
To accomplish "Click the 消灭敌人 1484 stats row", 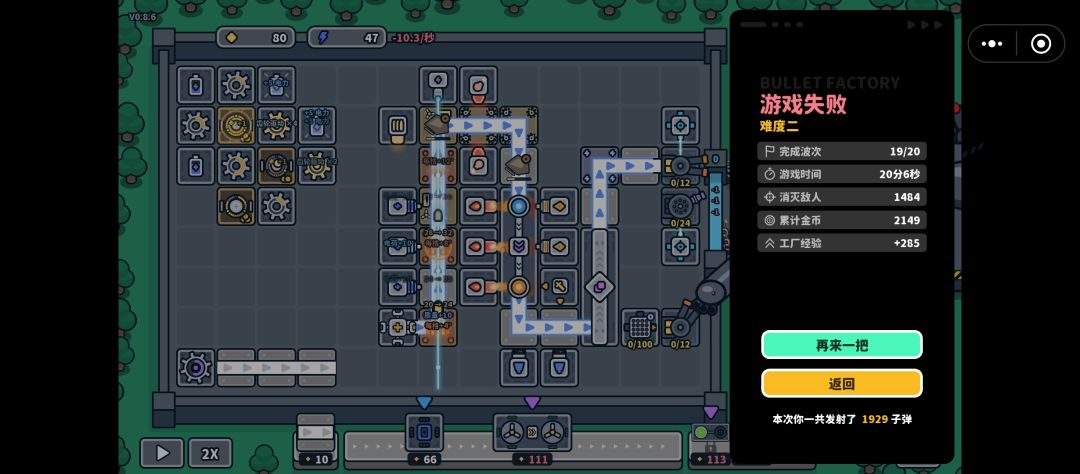I will tap(842, 197).
